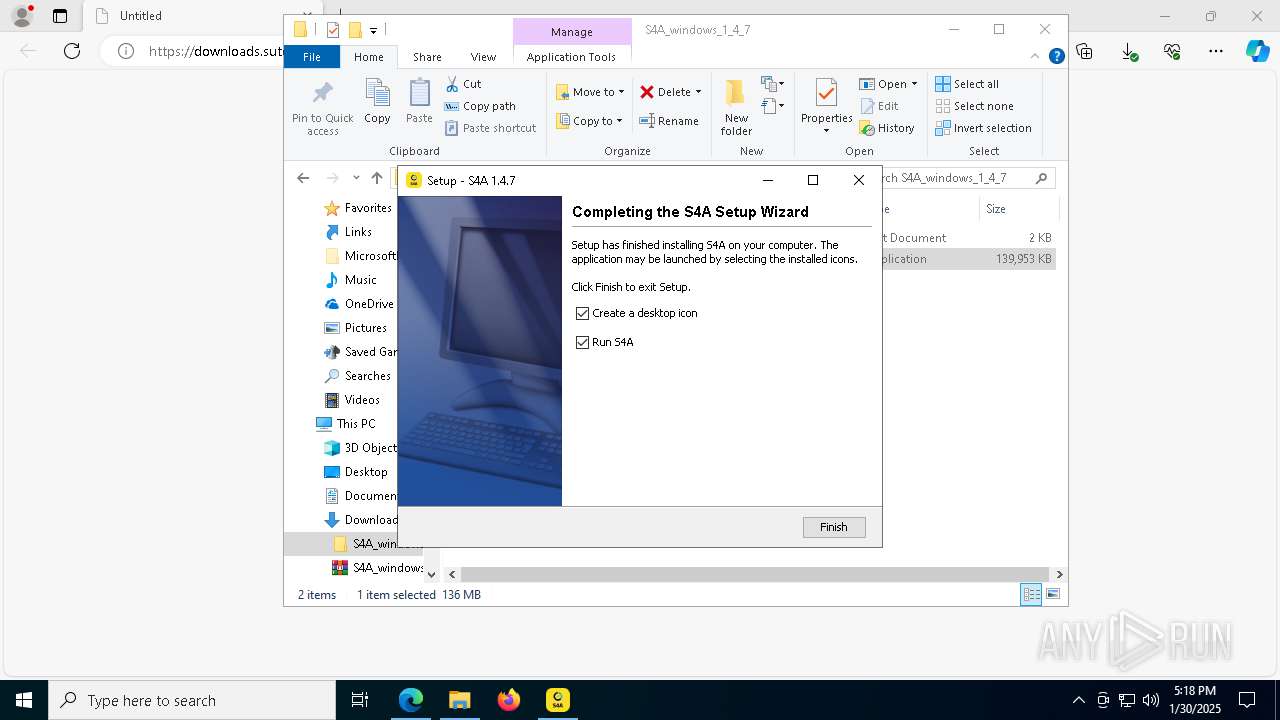The height and width of the screenshot is (720, 1280).
Task: Open Customize Quick Access Toolbar dropdown
Action: coord(373,31)
